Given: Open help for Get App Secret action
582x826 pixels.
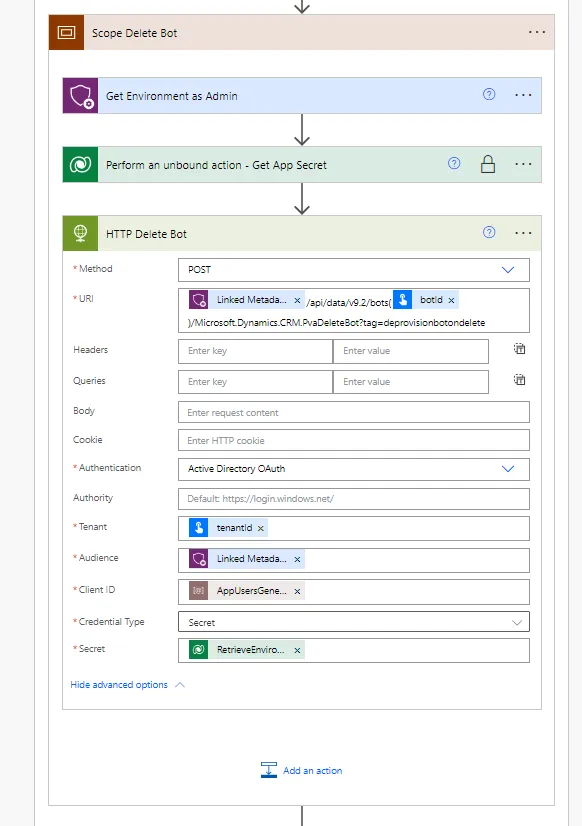Looking at the screenshot, I should (454, 163).
